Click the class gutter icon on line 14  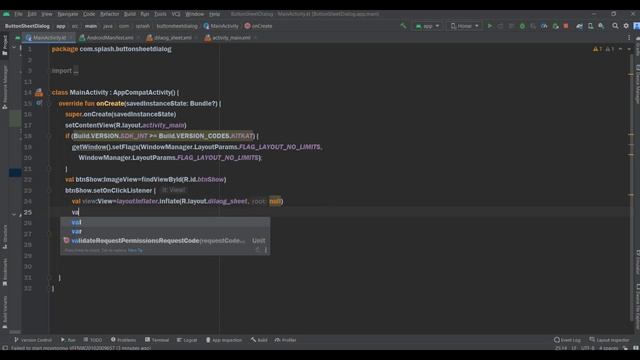(39, 93)
